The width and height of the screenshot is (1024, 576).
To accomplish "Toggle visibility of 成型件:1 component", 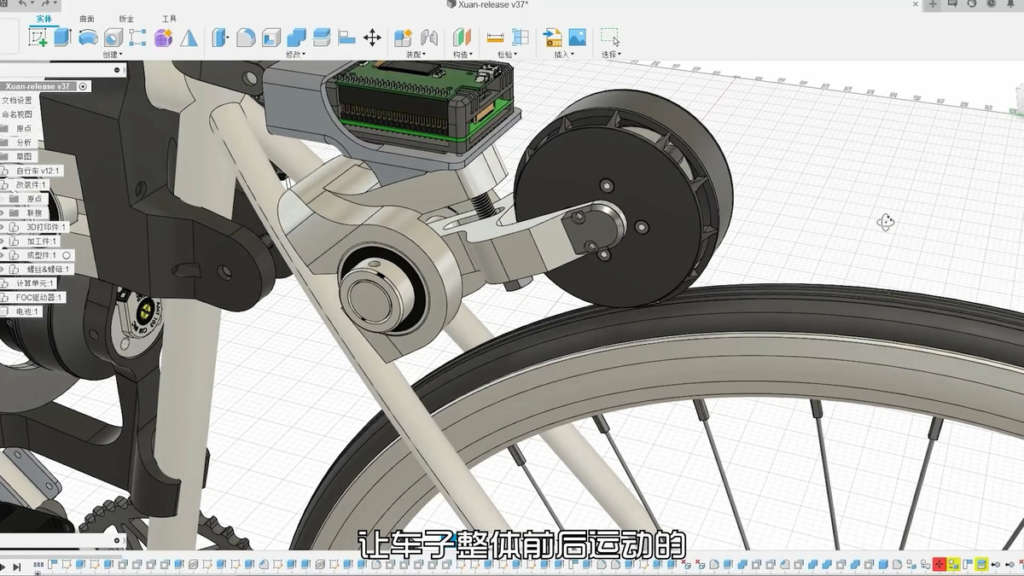I will tap(3, 255).
